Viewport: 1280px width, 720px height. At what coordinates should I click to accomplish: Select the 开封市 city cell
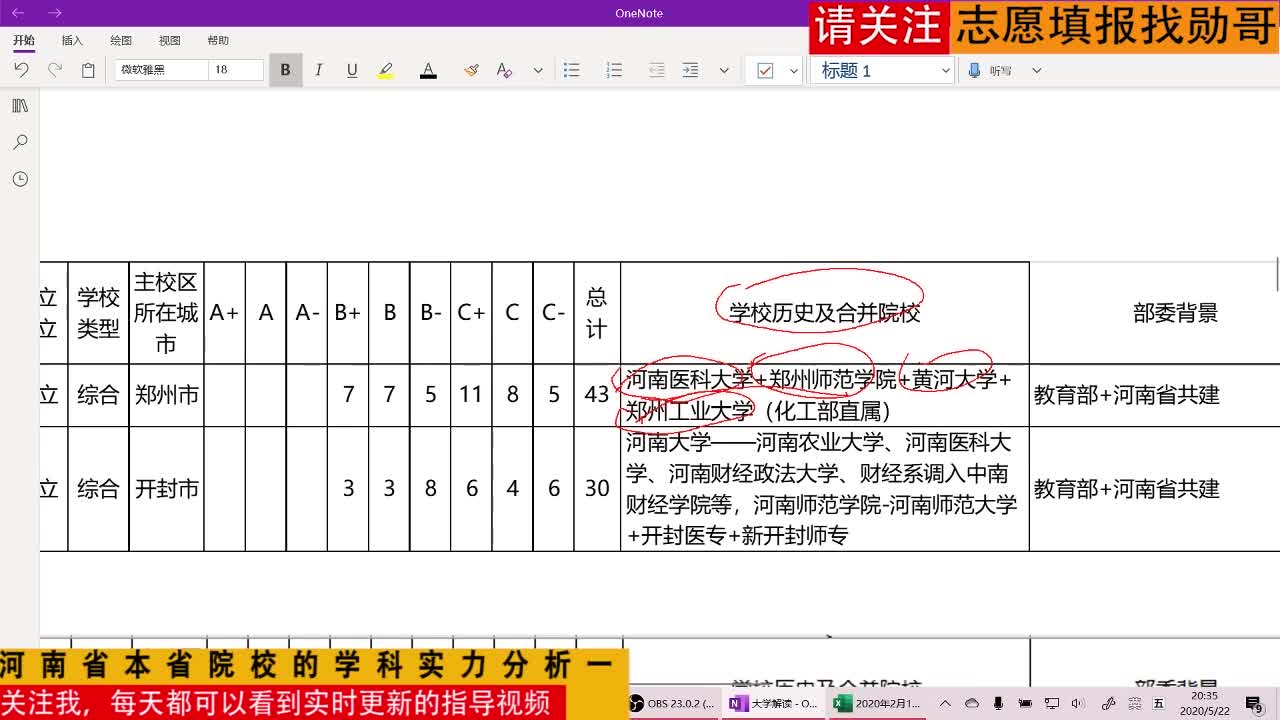click(166, 489)
